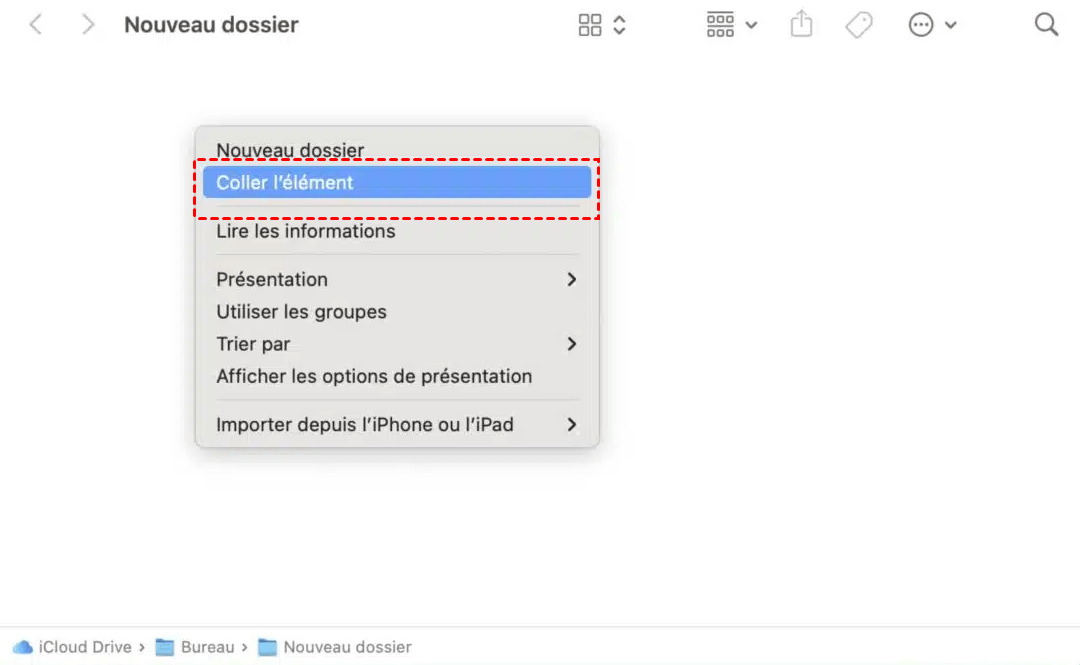
Task: Select Nouveau dossier in the context menu
Action: (290, 151)
